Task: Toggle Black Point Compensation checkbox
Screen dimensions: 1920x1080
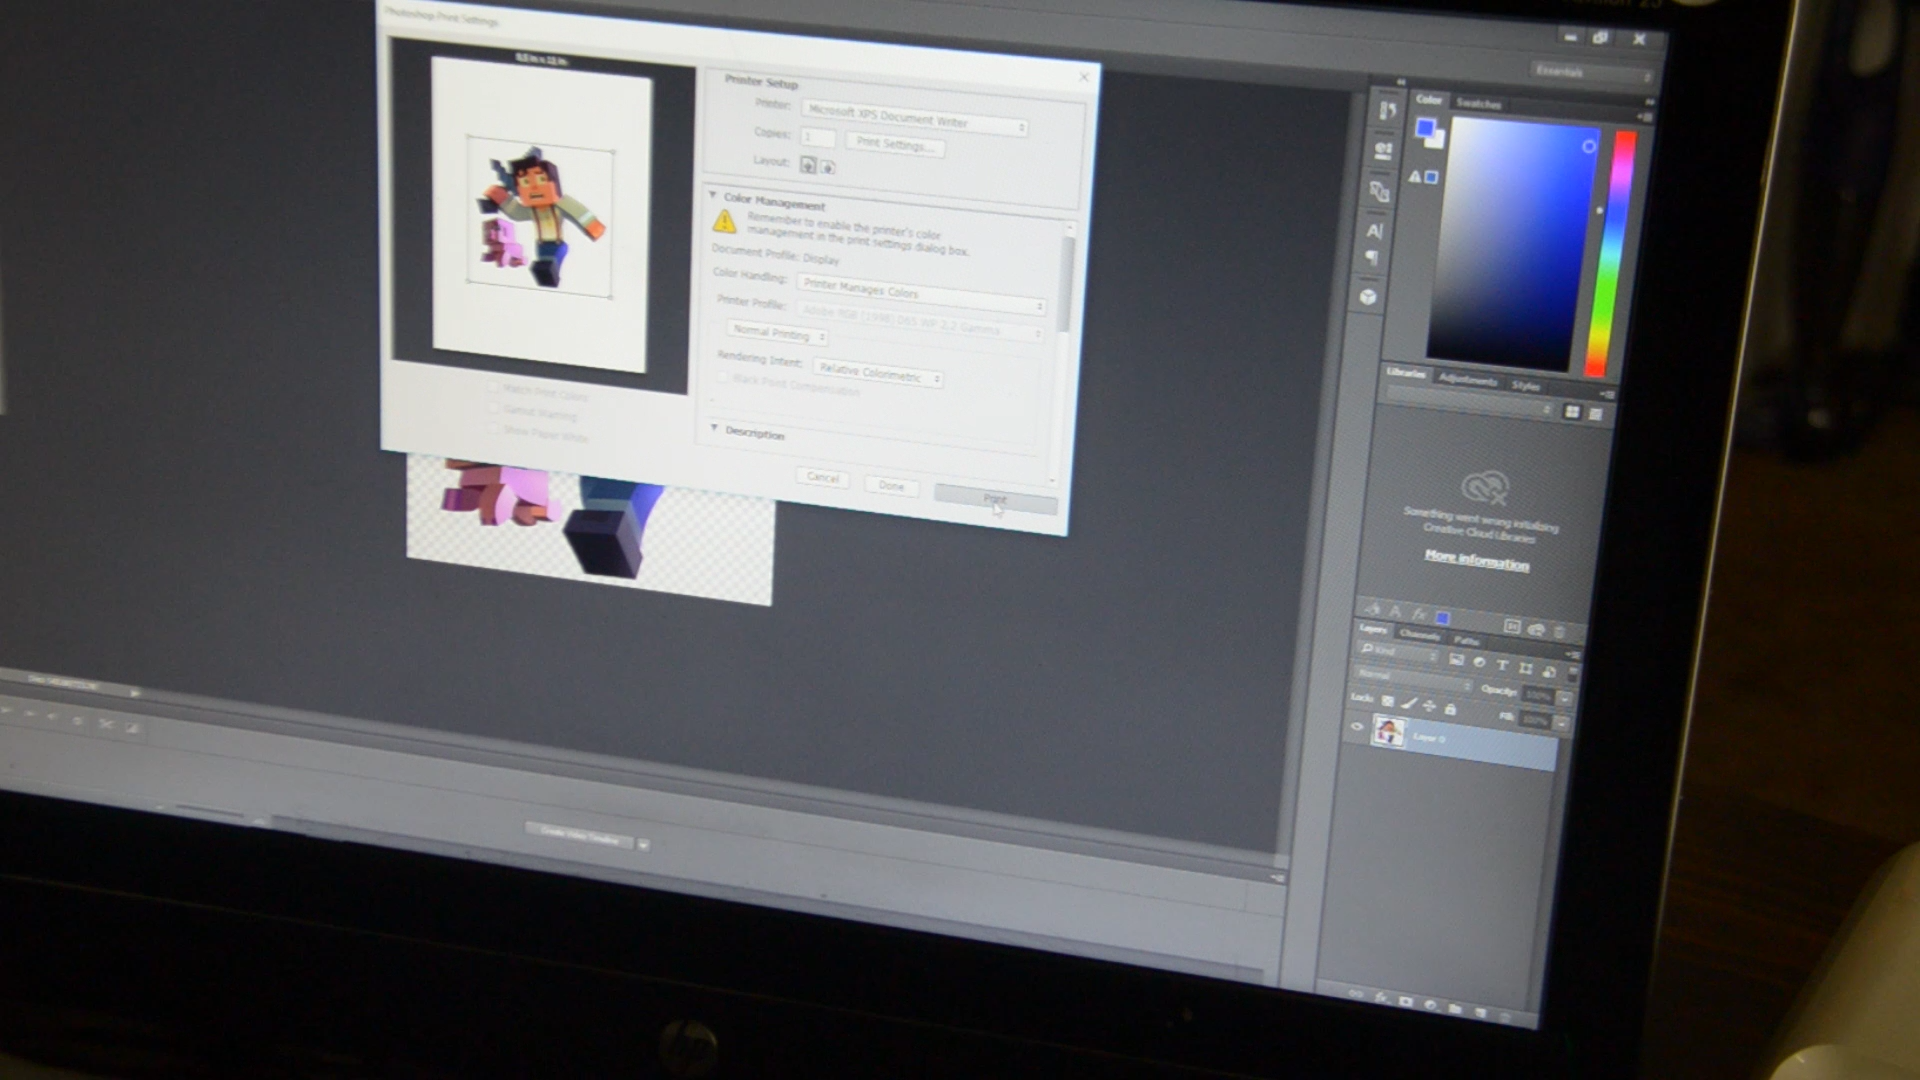Action: pyautogui.click(x=722, y=377)
